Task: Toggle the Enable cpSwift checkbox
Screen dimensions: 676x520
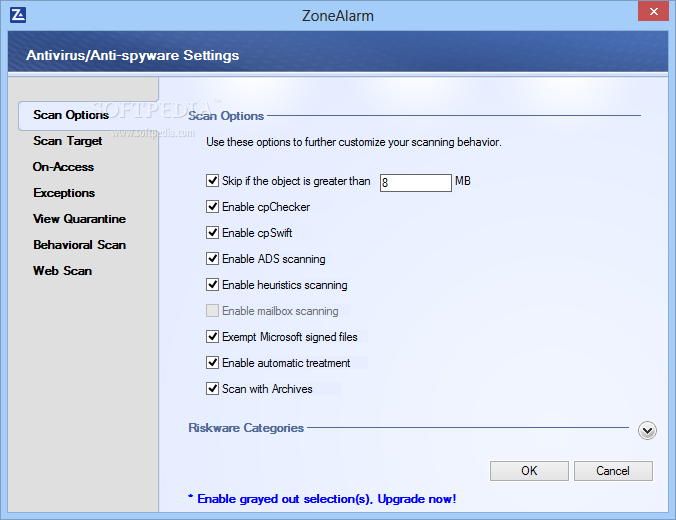Action: pyautogui.click(x=212, y=232)
